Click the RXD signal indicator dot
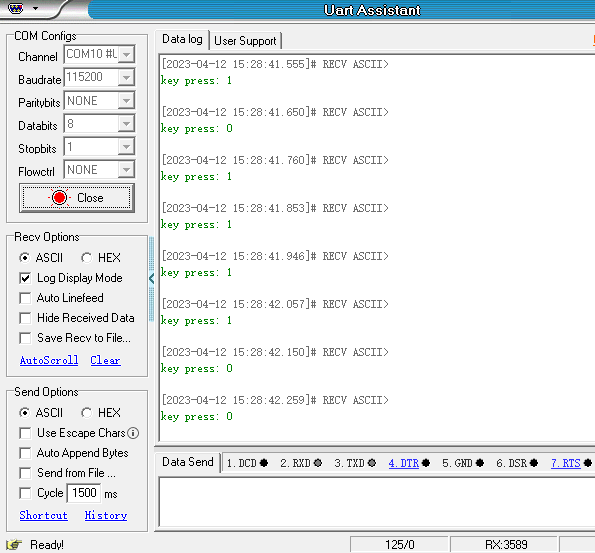Image resolution: width=595 pixels, height=553 pixels. (318, 463)
